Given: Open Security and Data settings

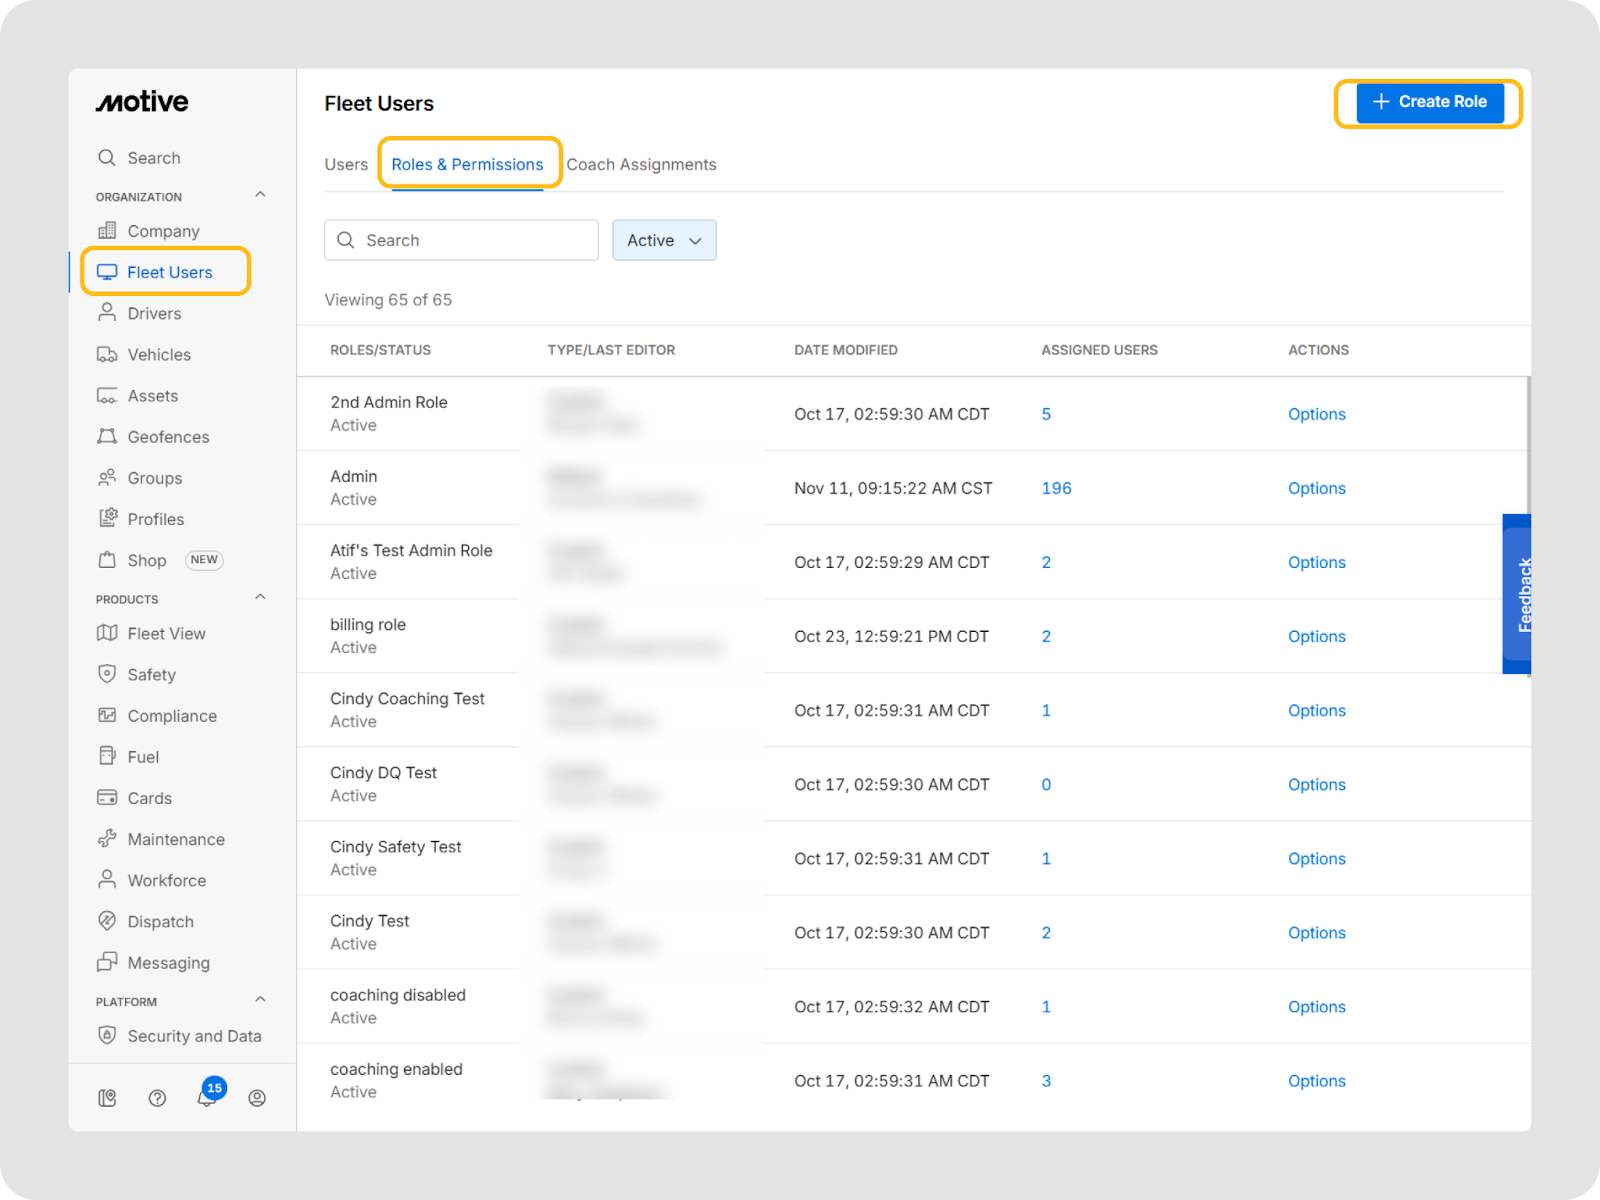Looking at the screenshot, I should tap(193, 1037).
